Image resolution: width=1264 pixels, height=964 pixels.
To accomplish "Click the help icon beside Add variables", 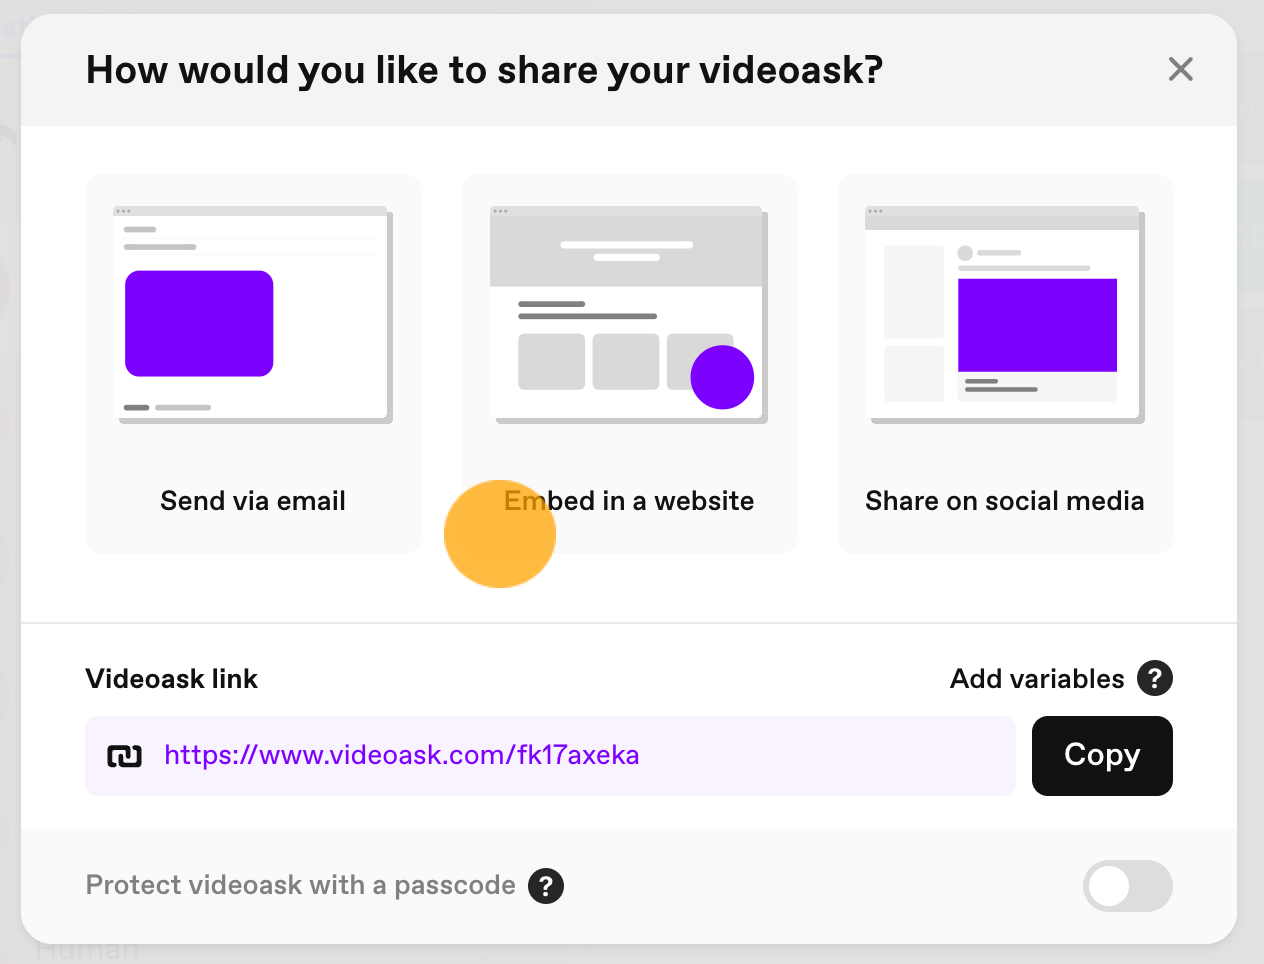I will click(x=1155, y=678).
